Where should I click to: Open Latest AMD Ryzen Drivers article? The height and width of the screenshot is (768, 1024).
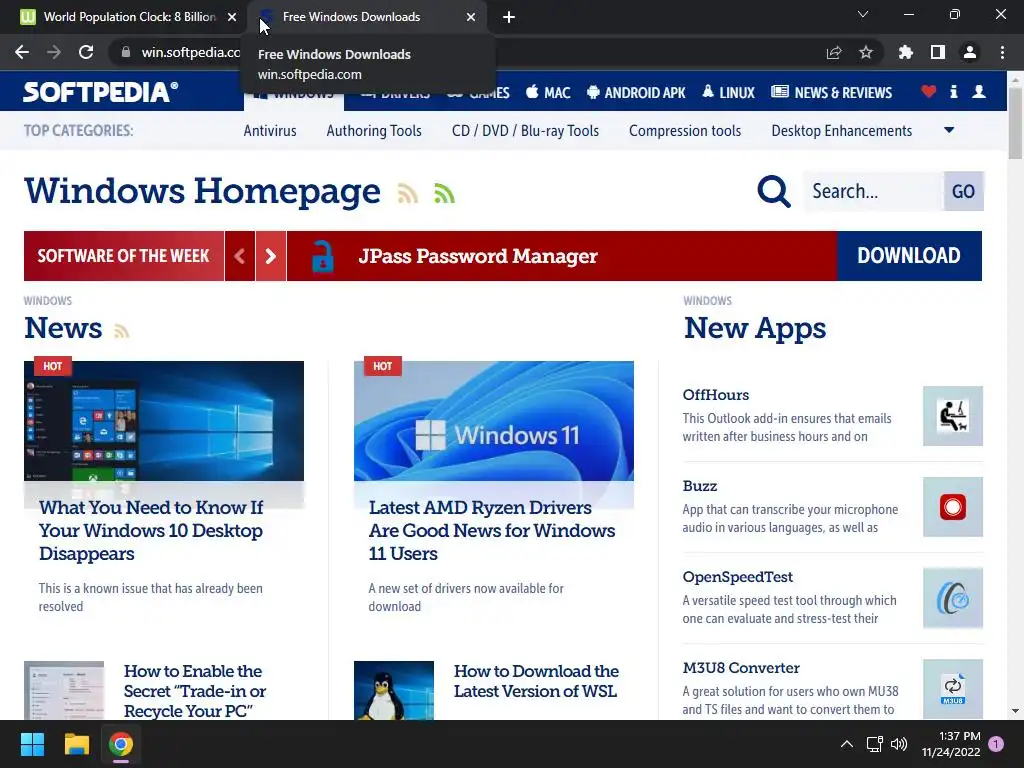(492, 530)
